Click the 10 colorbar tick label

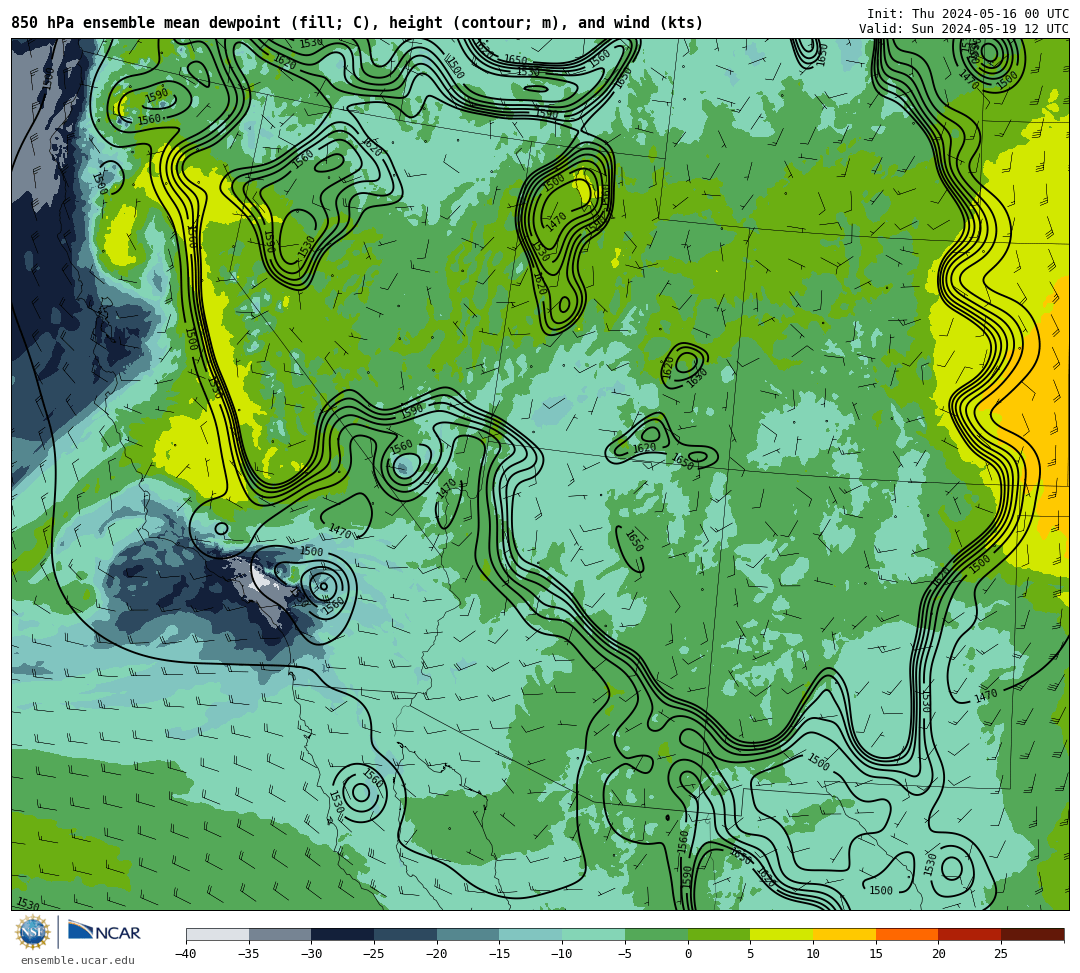click(x=813, y=954)
